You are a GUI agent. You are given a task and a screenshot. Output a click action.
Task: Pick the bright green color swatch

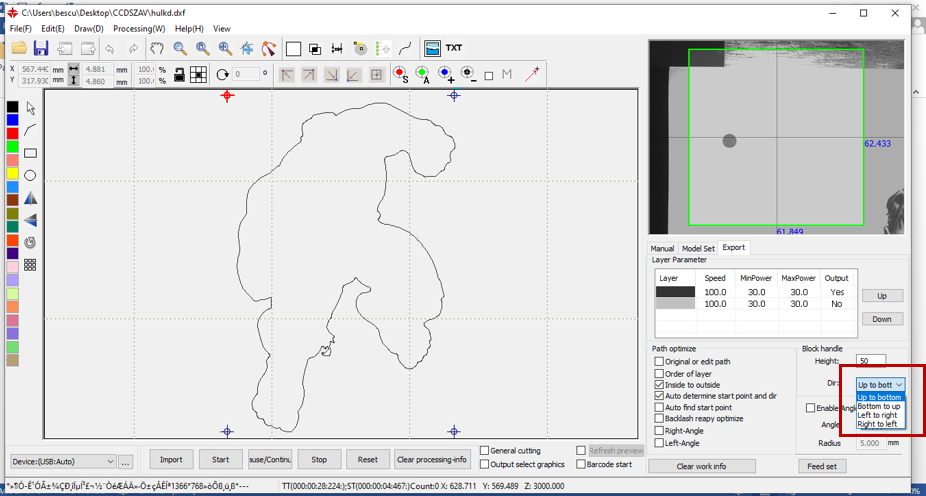(x=12, y=146)
